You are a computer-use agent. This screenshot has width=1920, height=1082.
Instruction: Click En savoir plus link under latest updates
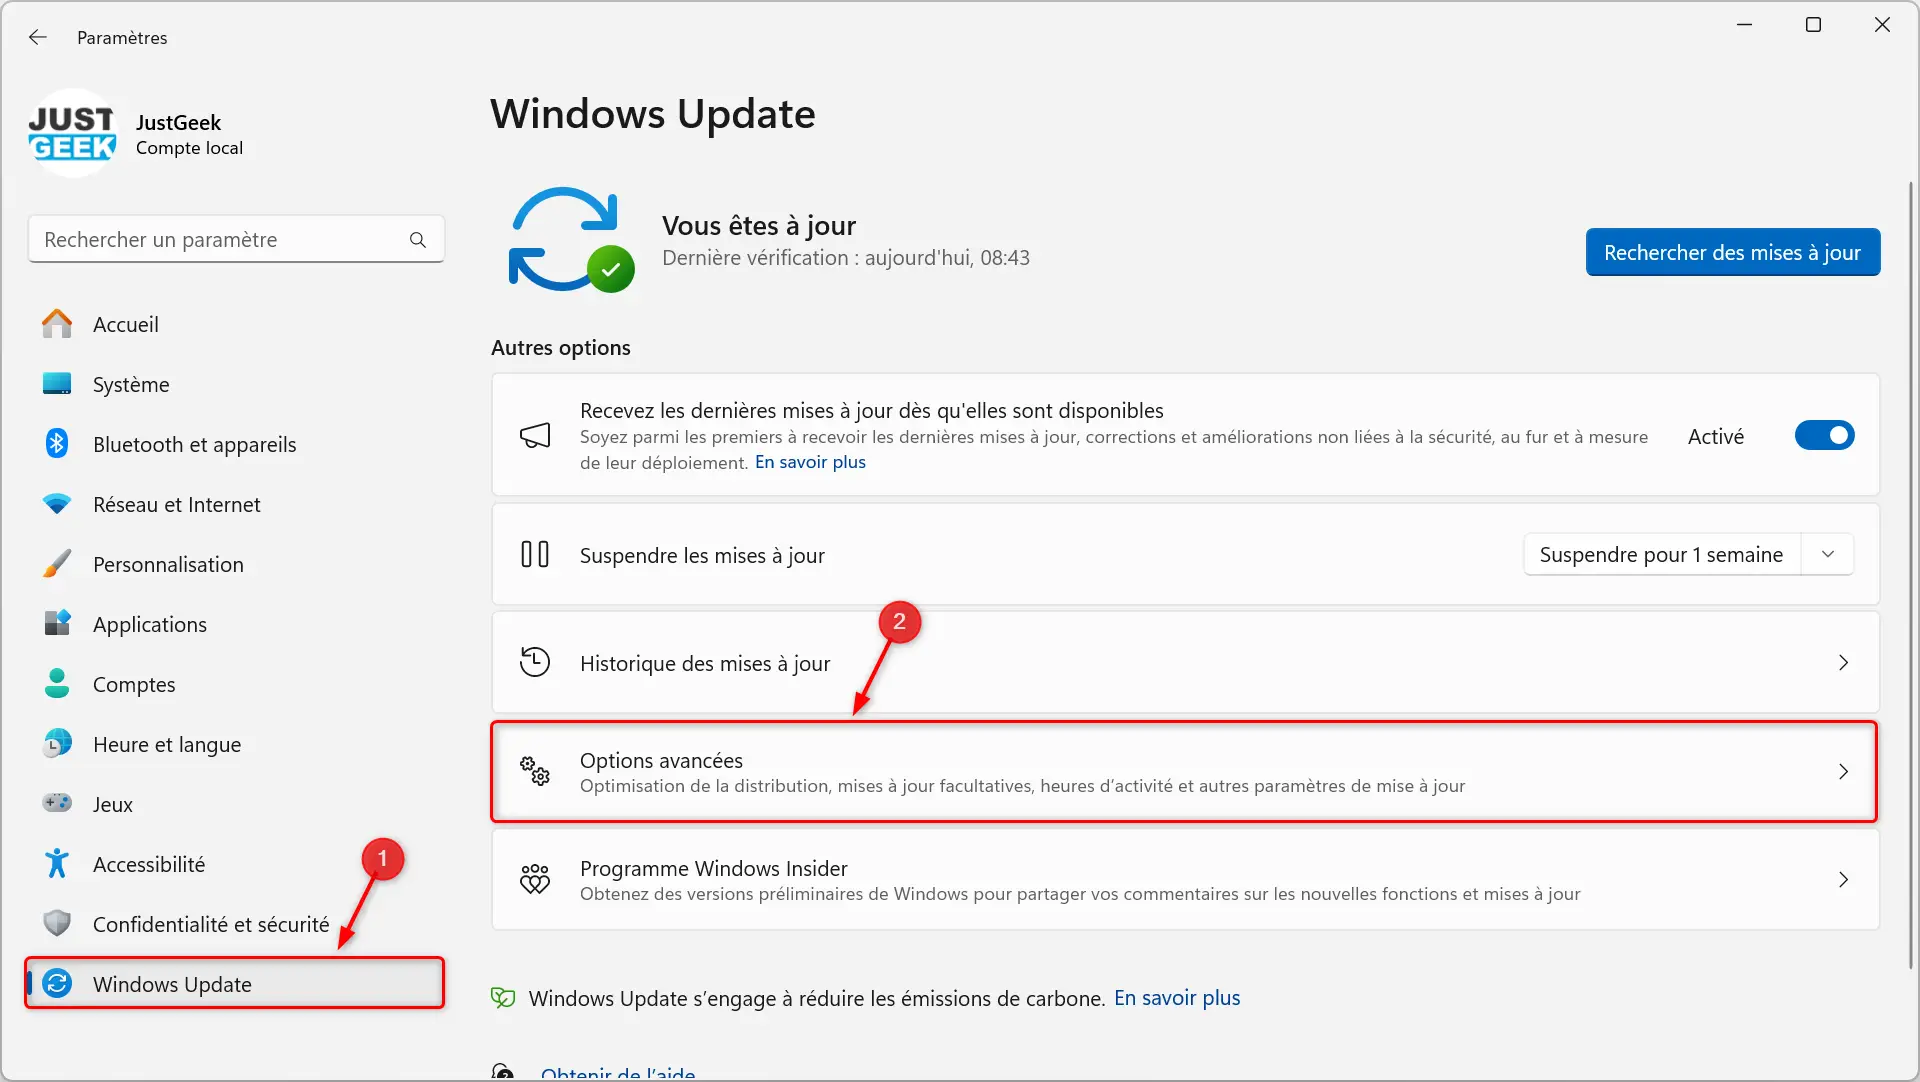[x=810, y=462]
